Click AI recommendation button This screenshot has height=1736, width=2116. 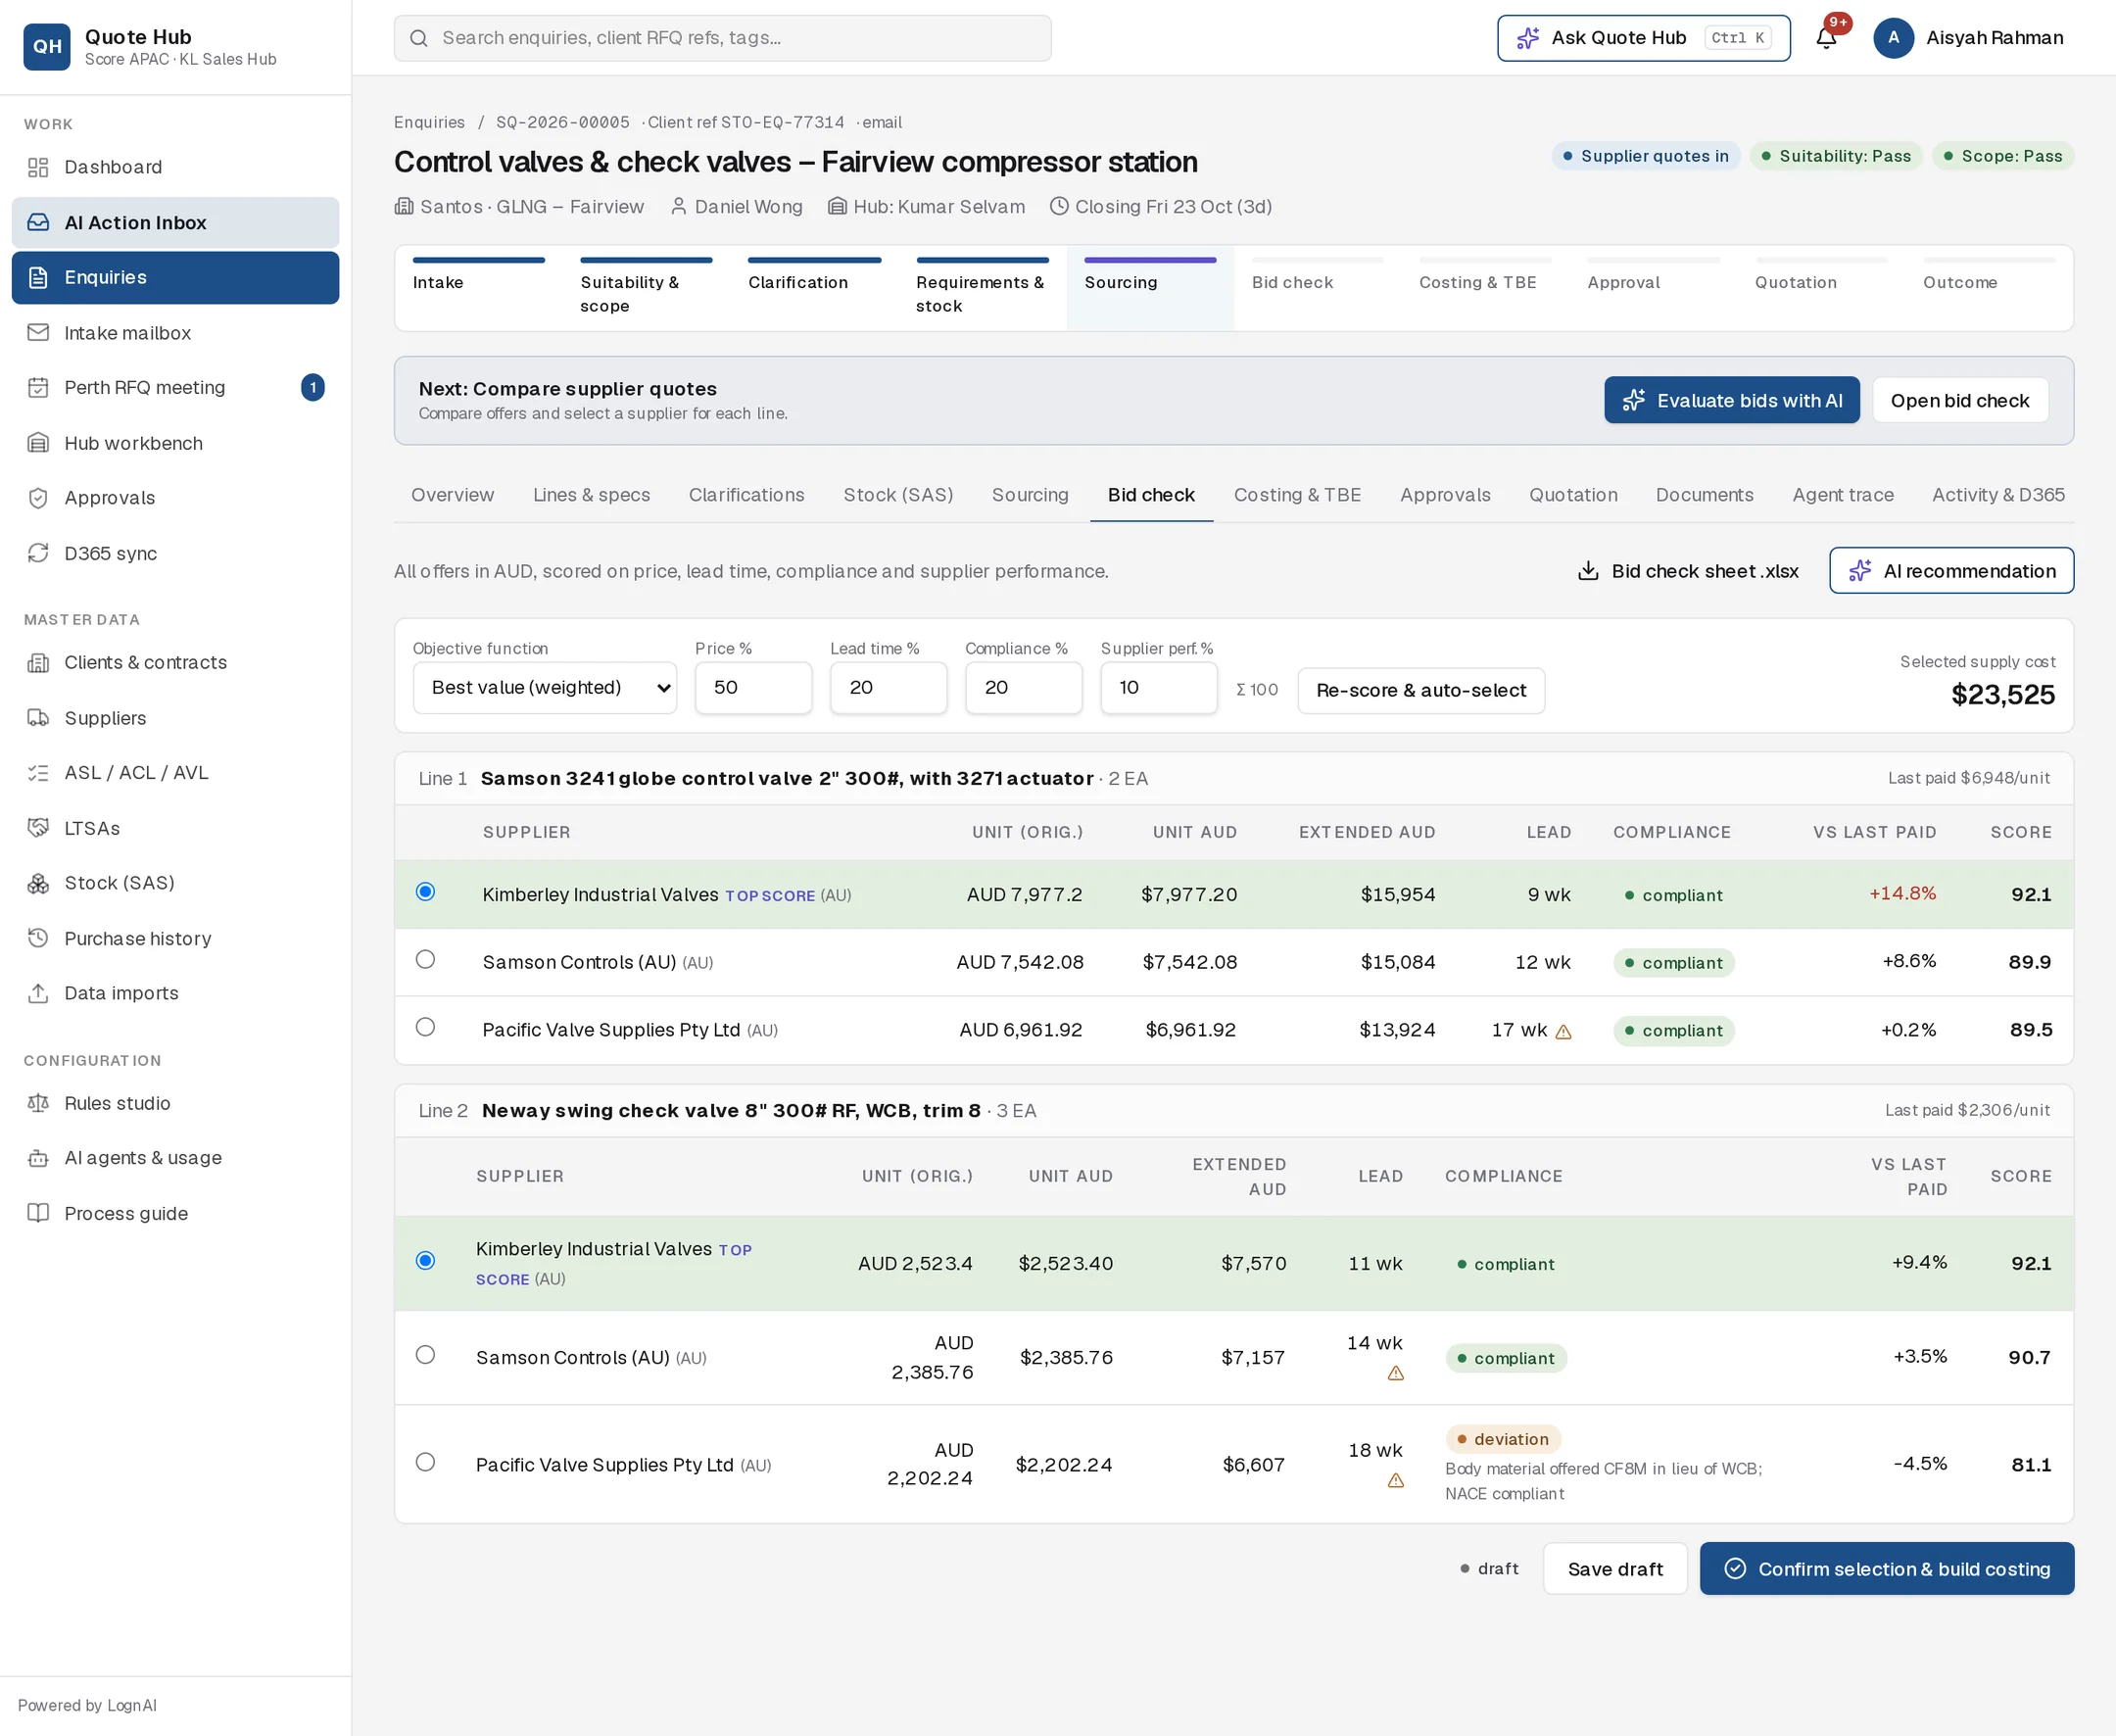point(1951,571)
